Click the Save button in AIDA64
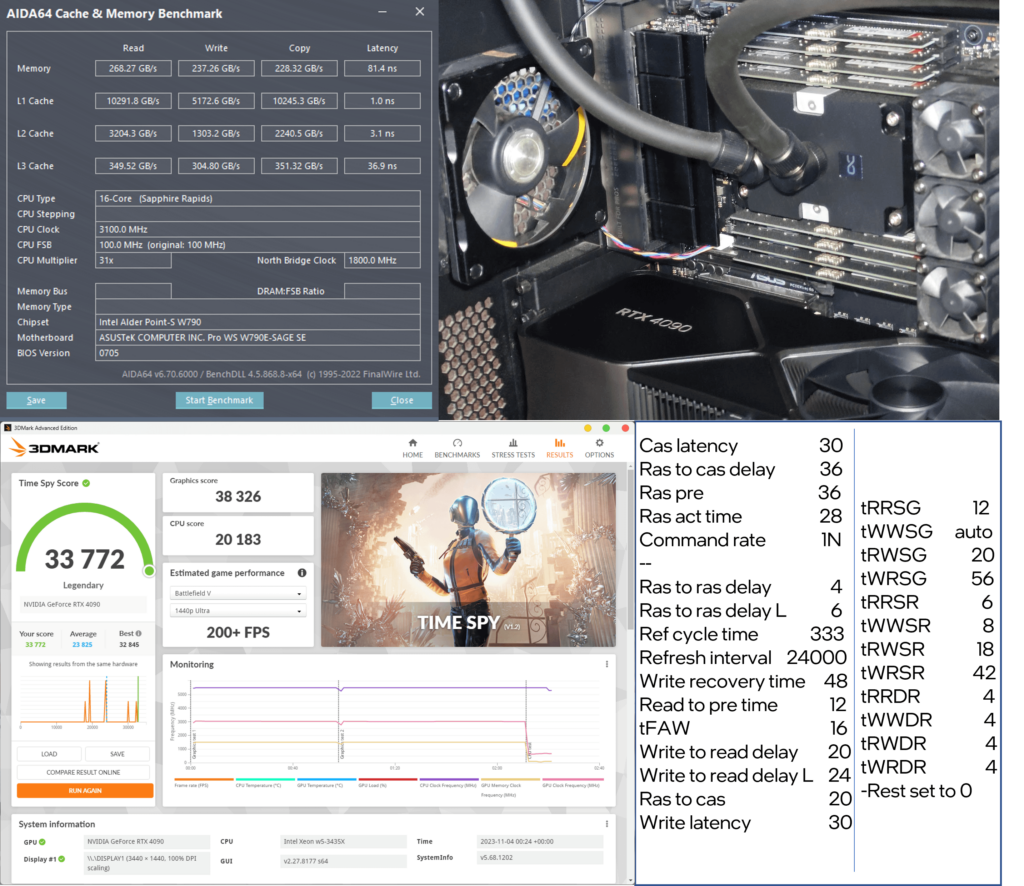The height and width of the screenshot is (886, 1024). pyautogui.click(x=37, y=400)
